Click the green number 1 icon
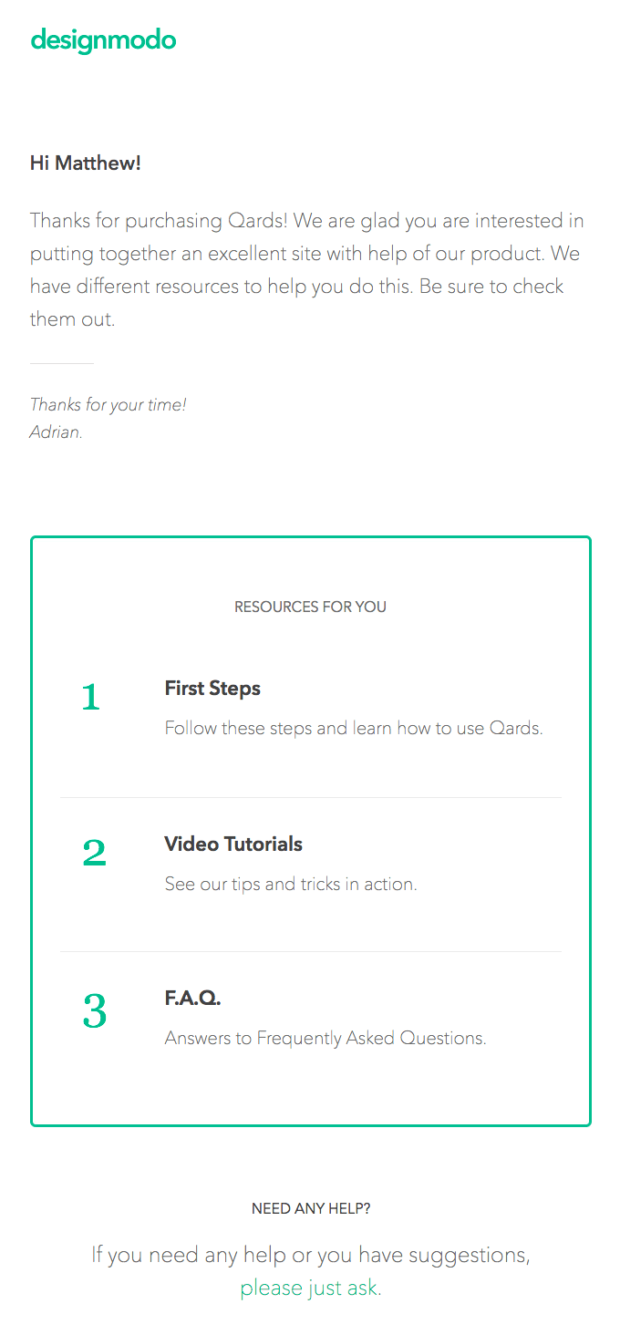619x1332 pixels. click(x=91, y=697)
